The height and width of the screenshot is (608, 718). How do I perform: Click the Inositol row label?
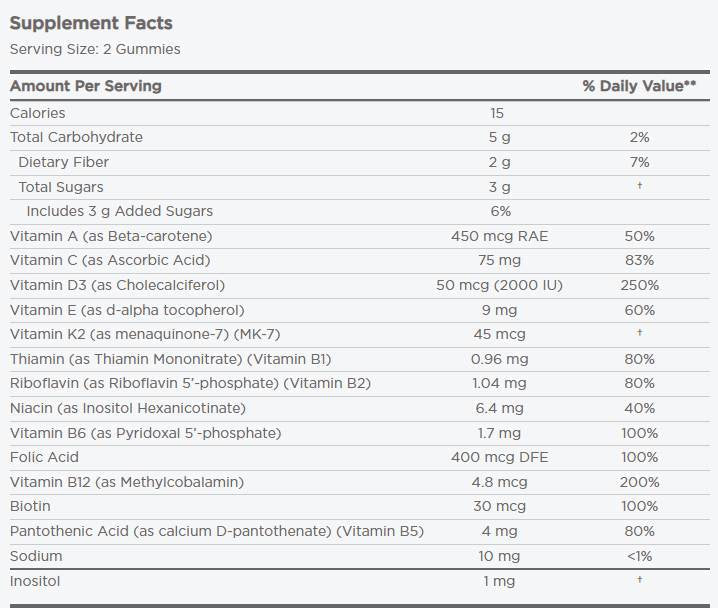(36, 580)
